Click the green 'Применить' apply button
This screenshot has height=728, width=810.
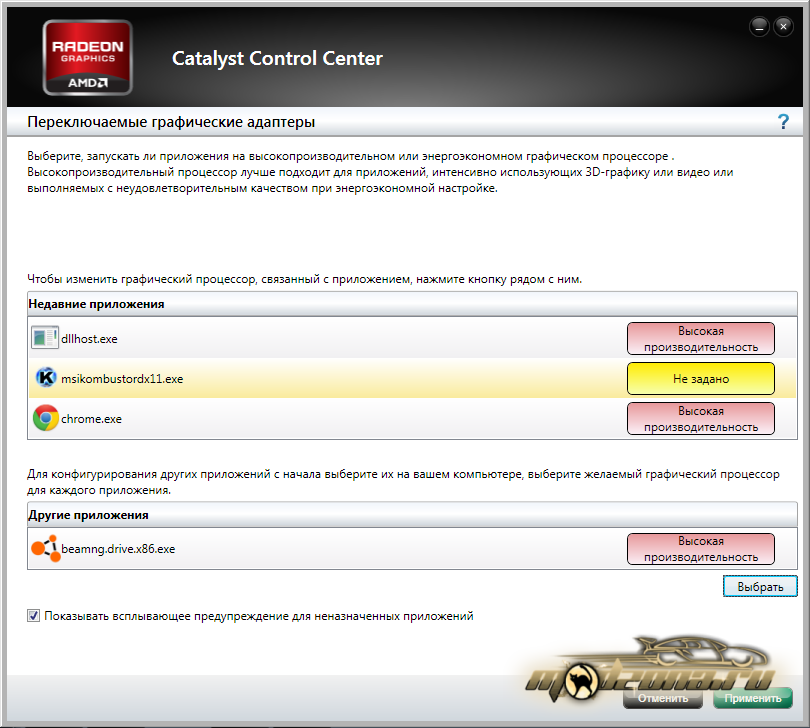753,698
